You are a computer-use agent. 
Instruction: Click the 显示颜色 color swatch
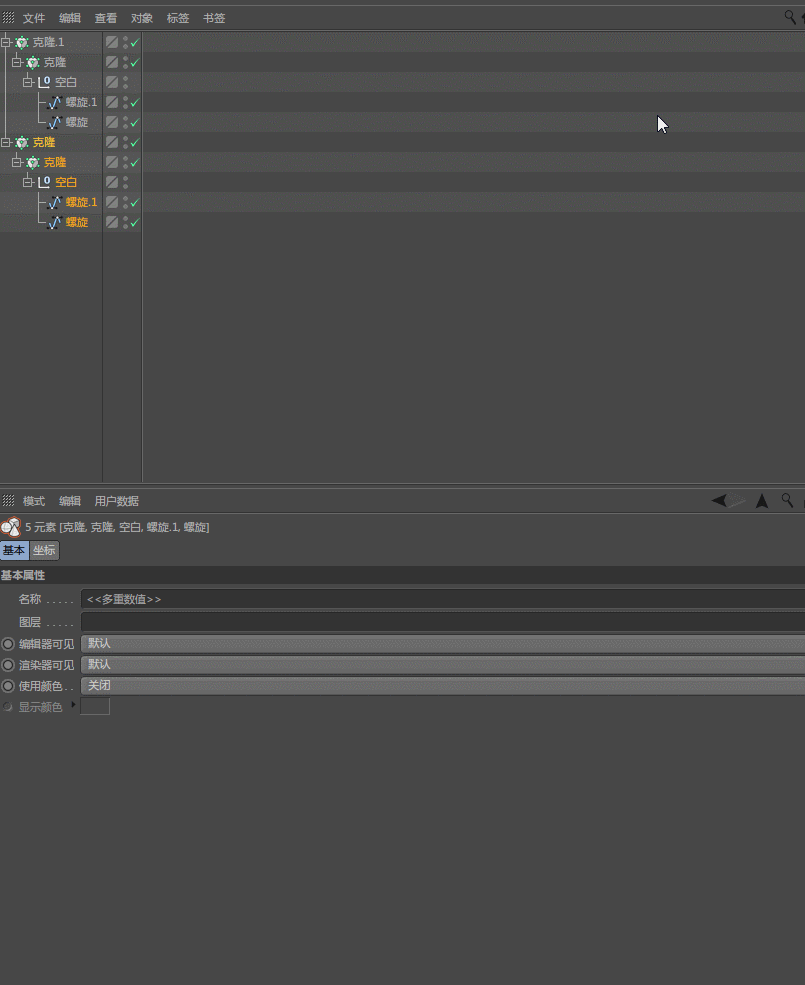(95, 707)
